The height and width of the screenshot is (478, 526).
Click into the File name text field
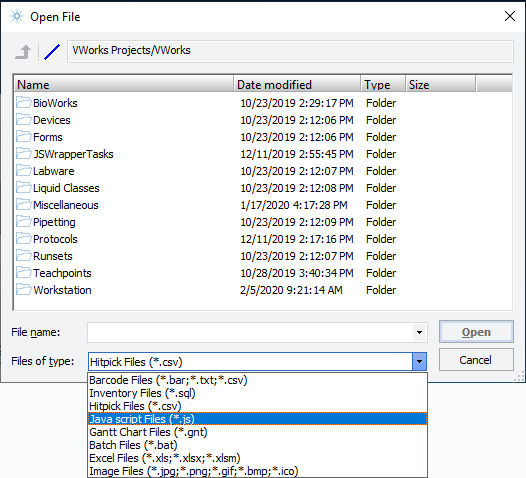[x=250, y=332]
